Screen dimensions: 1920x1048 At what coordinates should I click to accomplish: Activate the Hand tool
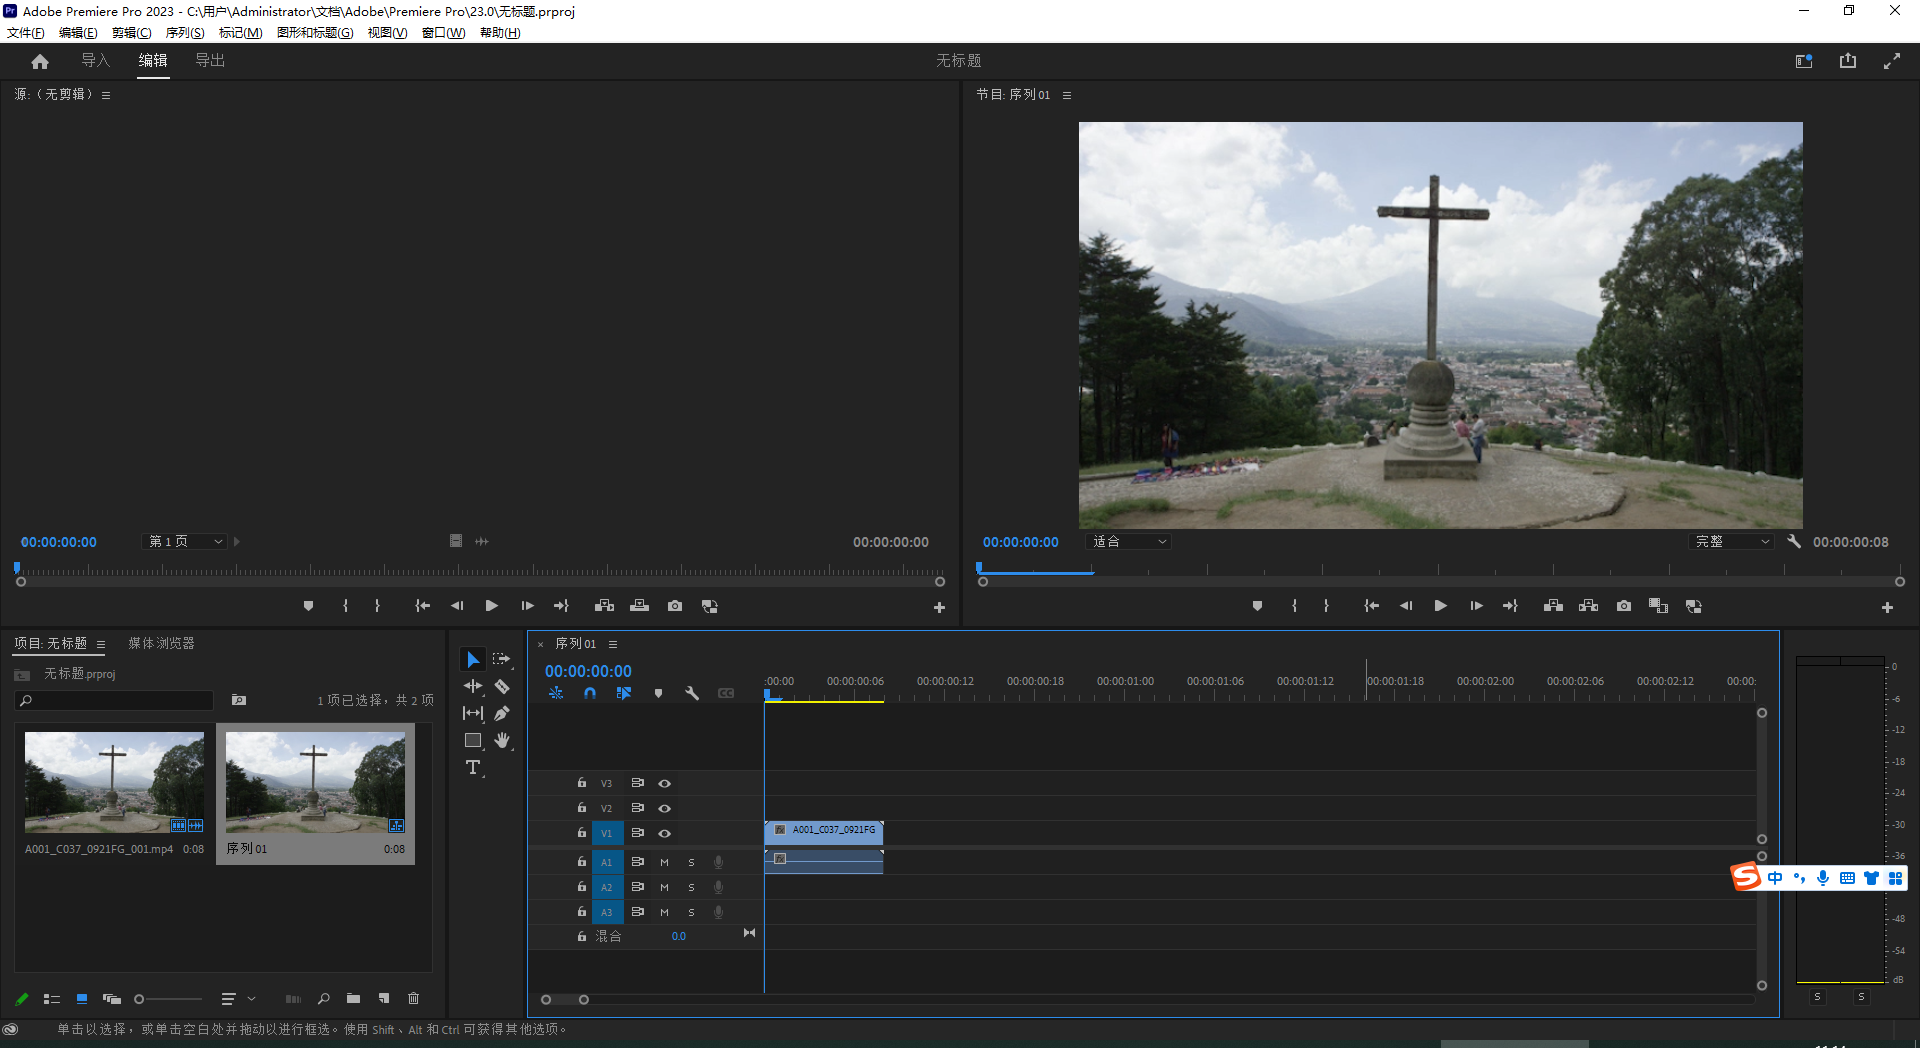(x=503, y=740)
